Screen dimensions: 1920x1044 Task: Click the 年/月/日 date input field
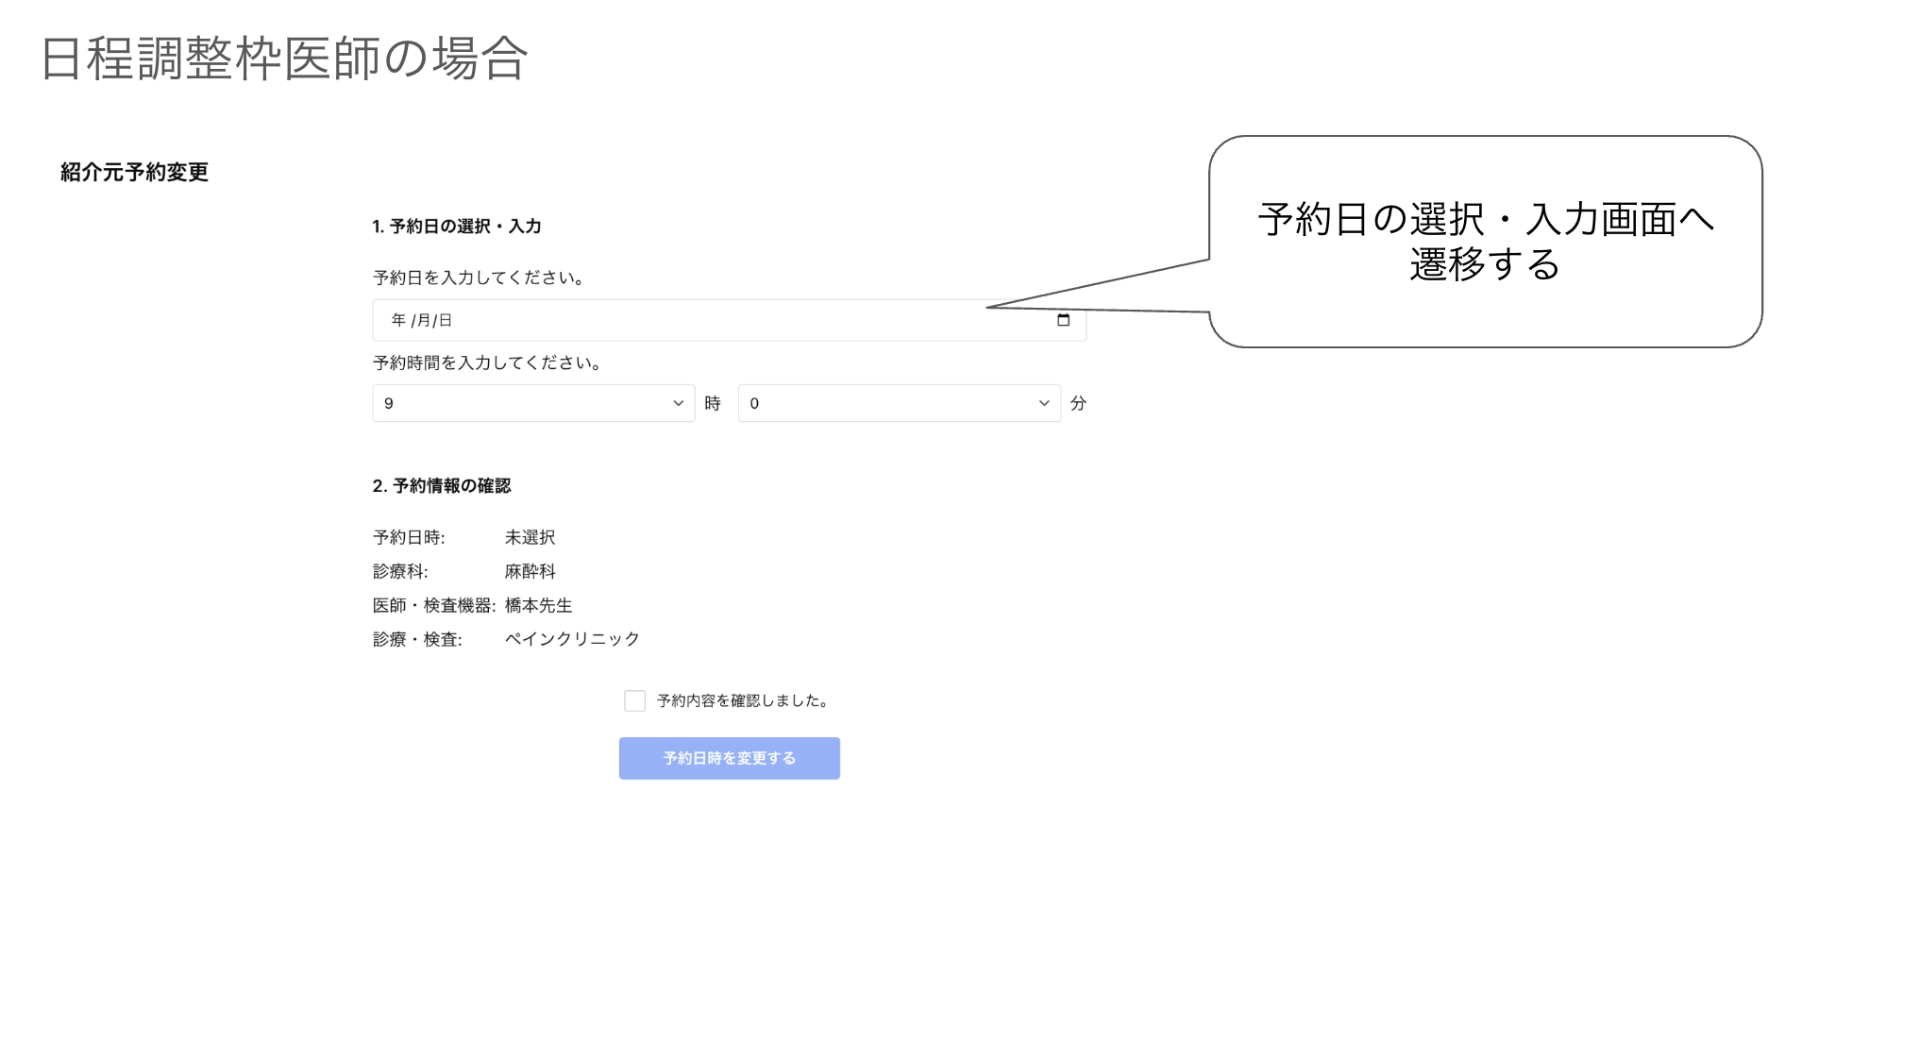pyautogui.click(x=700, y=320)
